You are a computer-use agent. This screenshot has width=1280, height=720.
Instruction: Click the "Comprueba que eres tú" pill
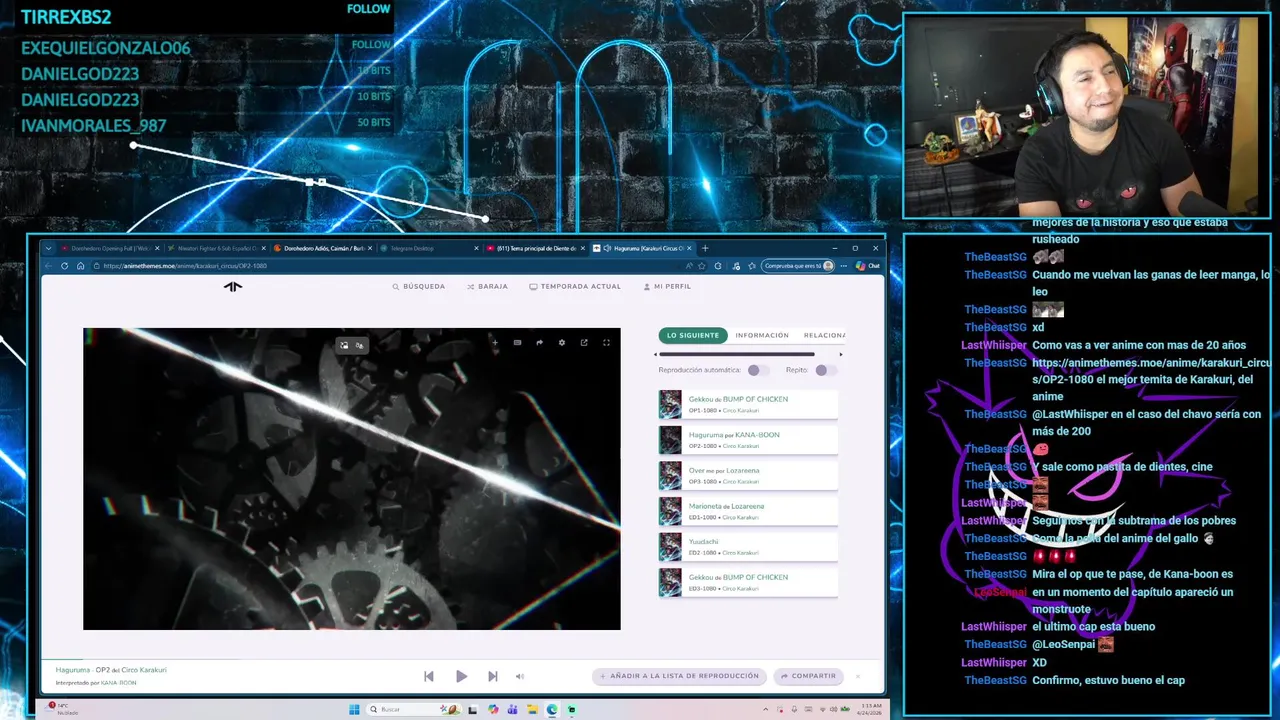pyautogui.click(x=798, y=266)
